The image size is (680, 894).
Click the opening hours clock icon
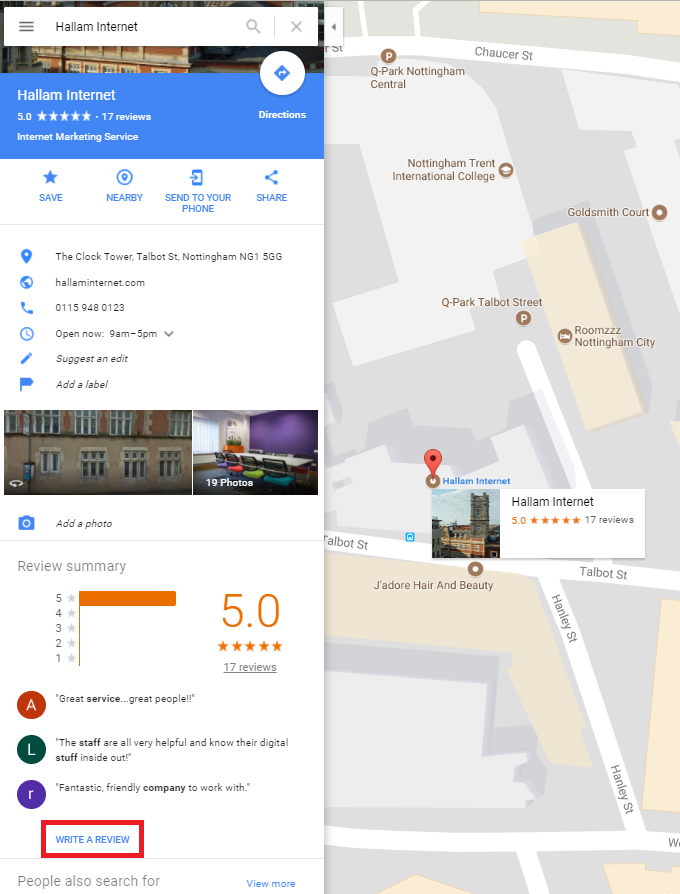point(26,334)
